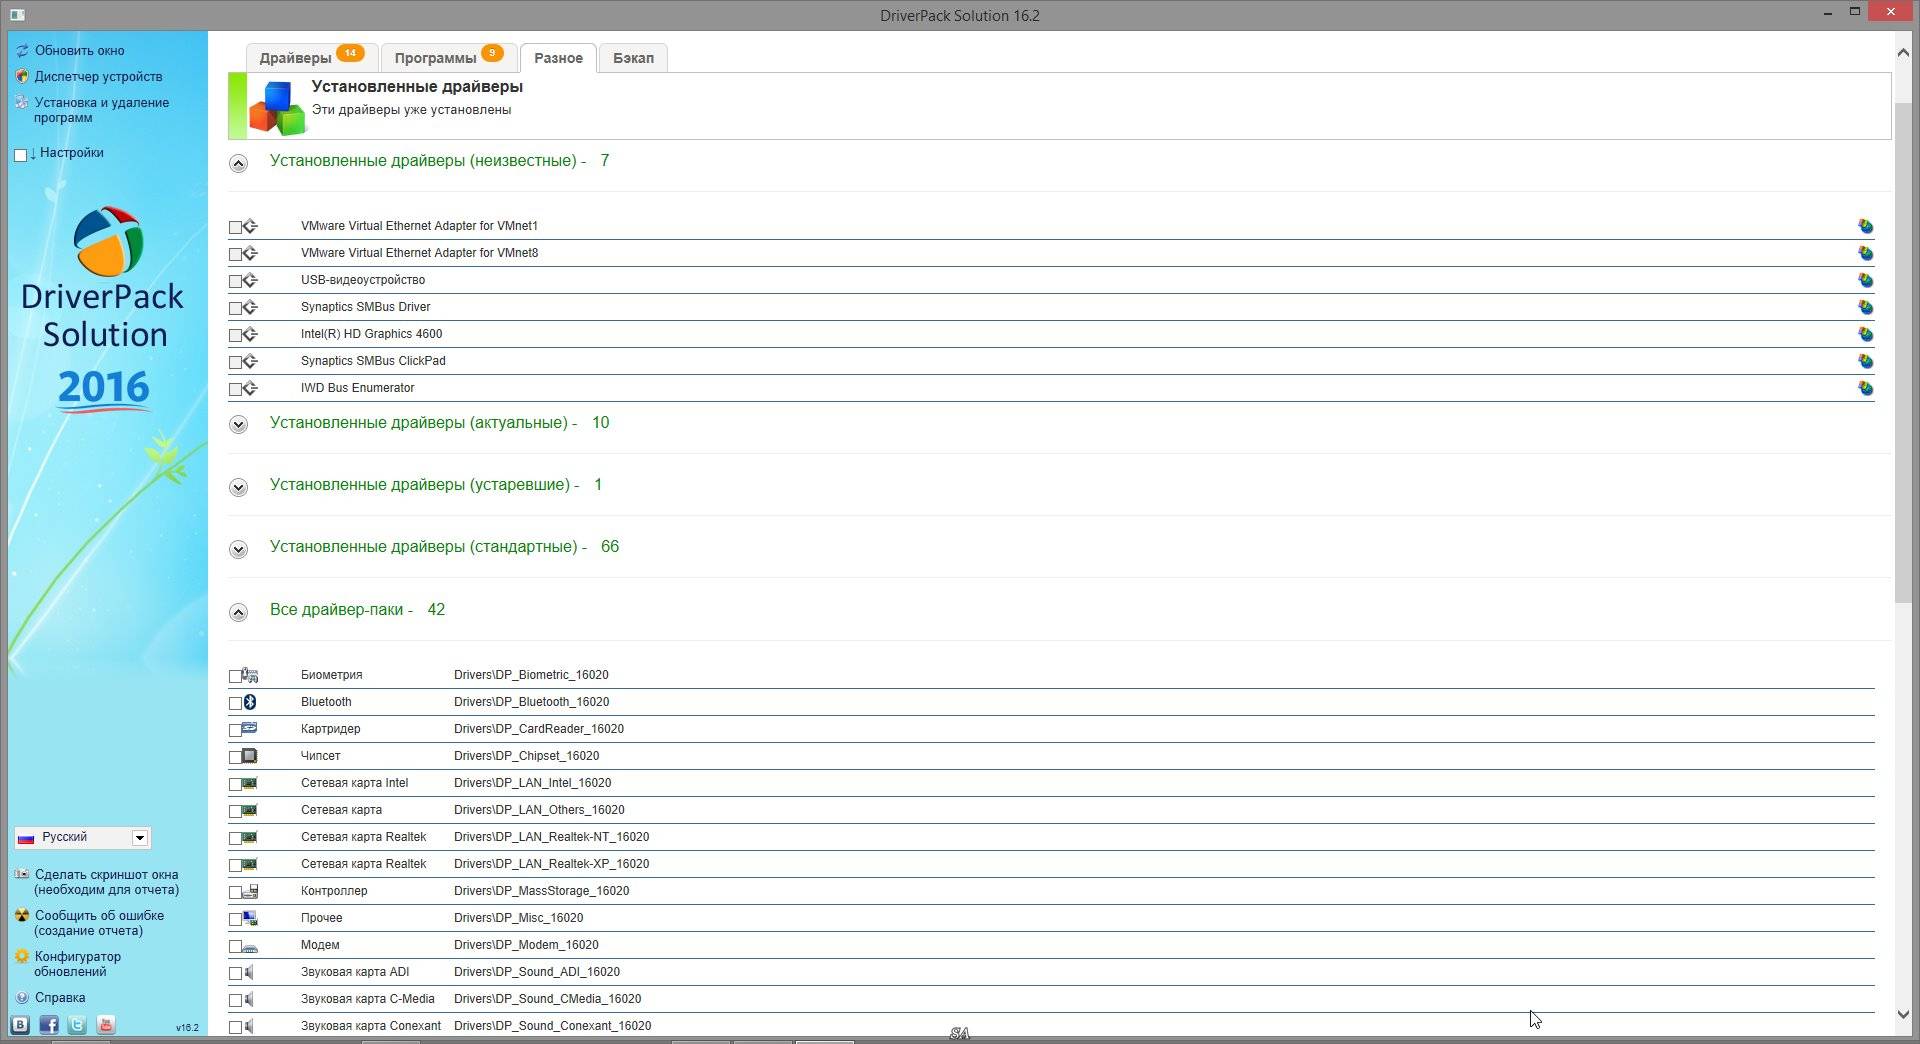Click the Чипсет driver pack icon
Viewport: 1920px width, 1044px height.
coord(250,756)
